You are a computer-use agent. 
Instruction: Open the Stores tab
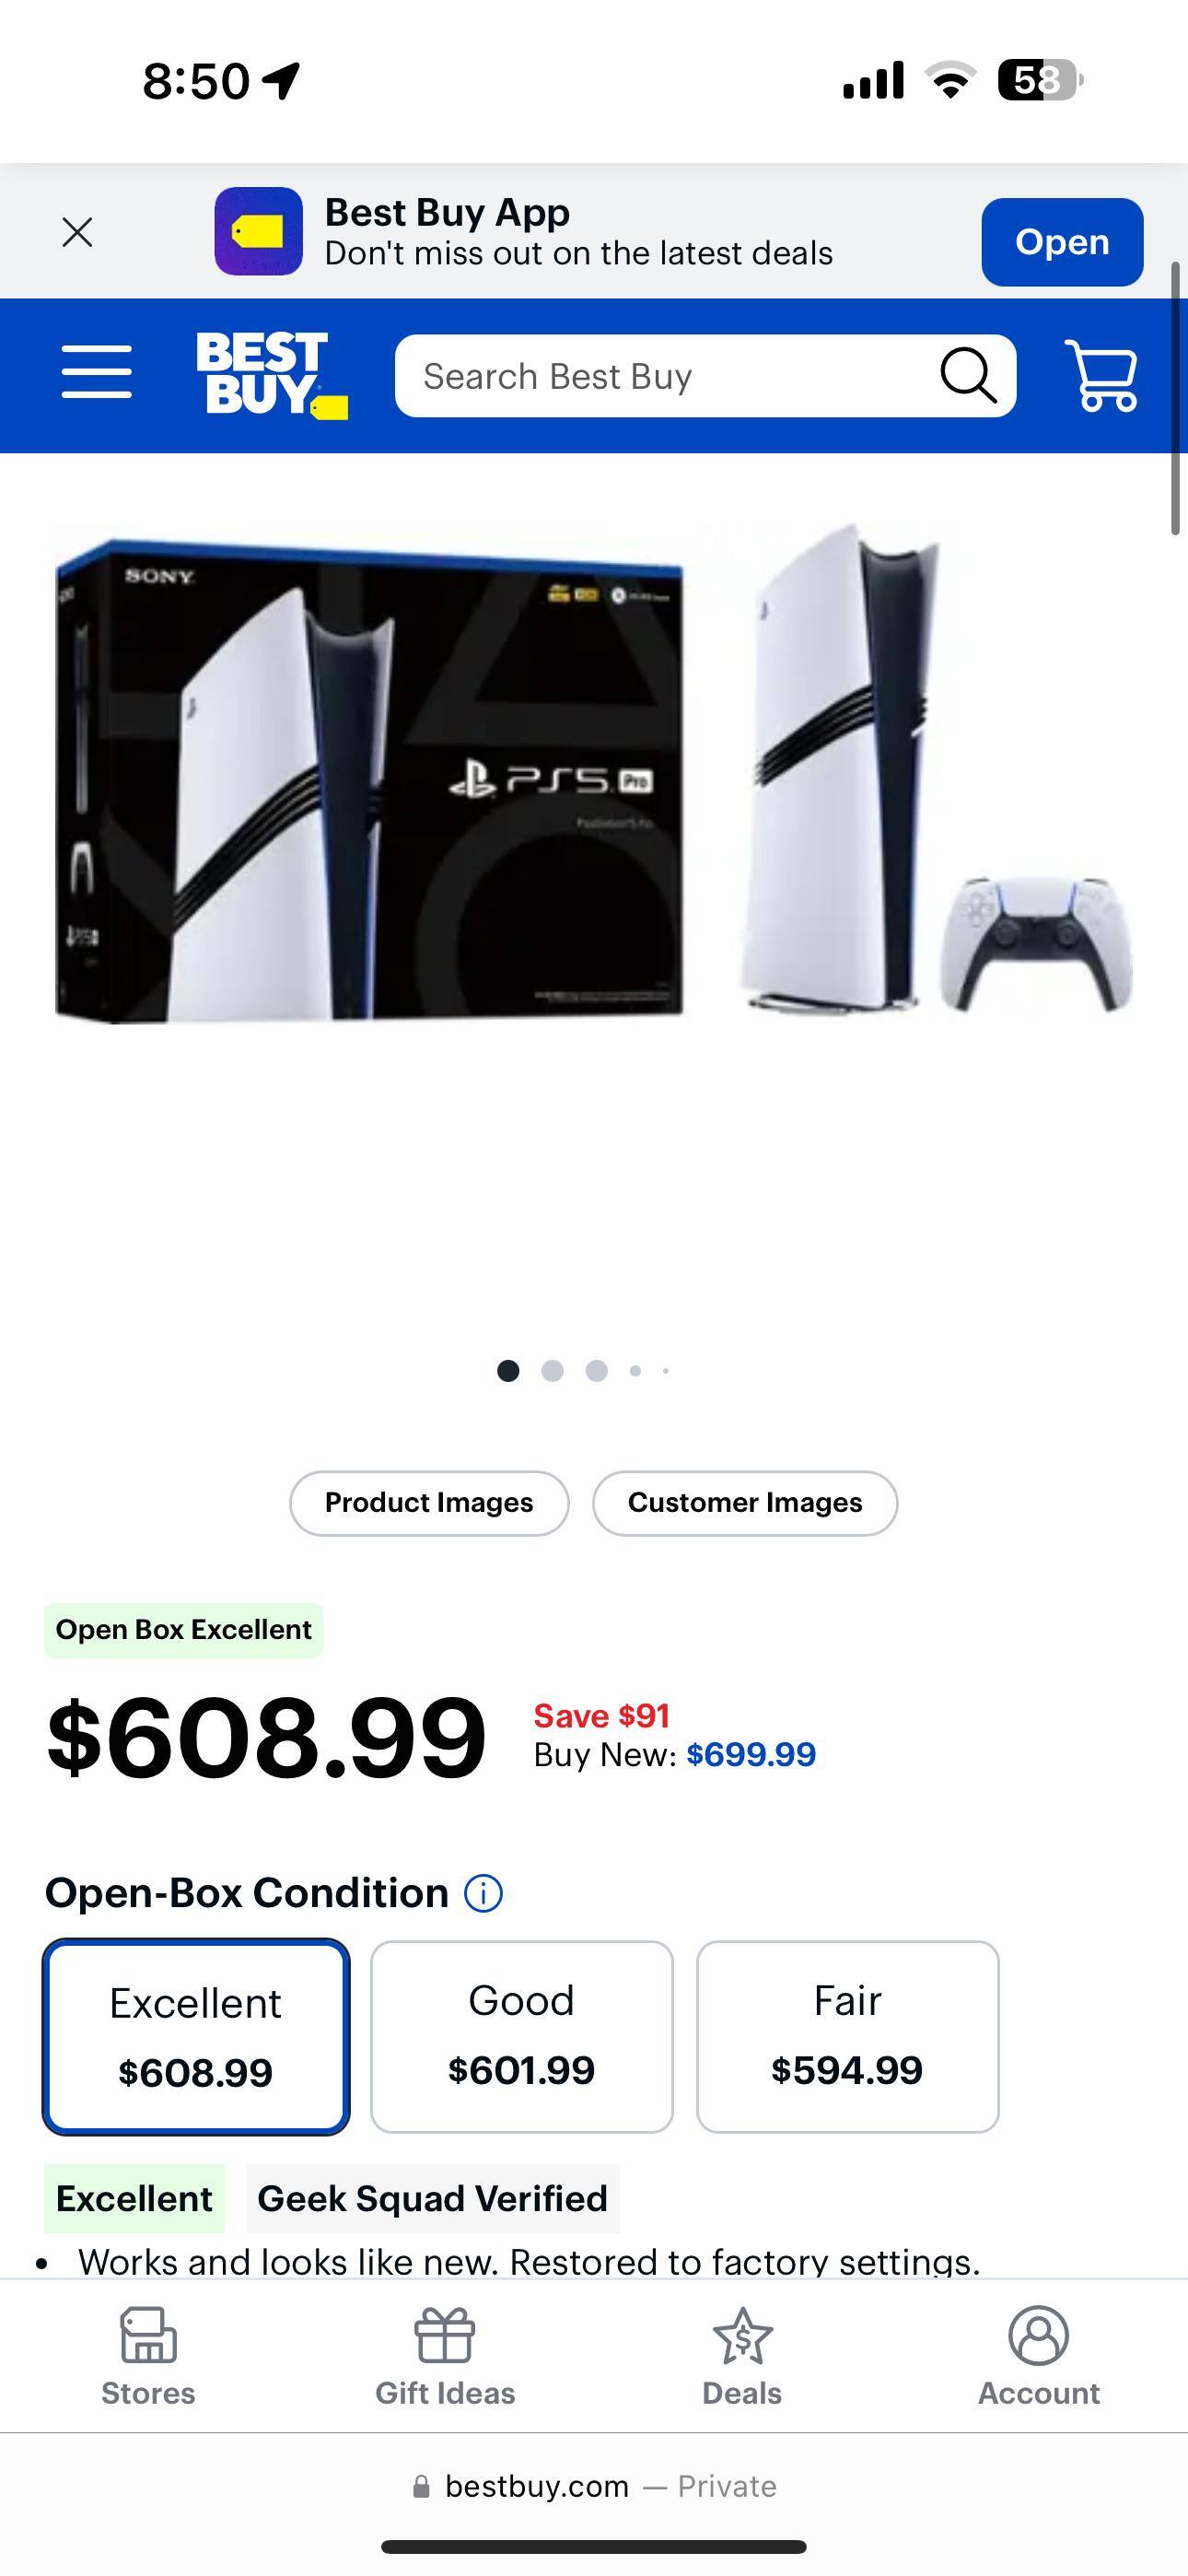tap(148, 2357)
